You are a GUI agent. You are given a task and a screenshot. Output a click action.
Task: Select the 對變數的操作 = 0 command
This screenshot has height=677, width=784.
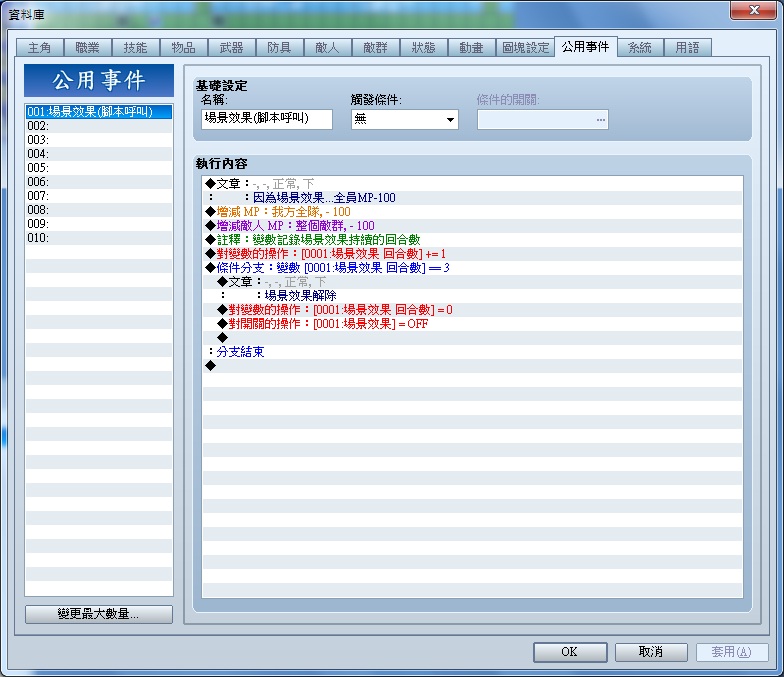coord(472,310)
